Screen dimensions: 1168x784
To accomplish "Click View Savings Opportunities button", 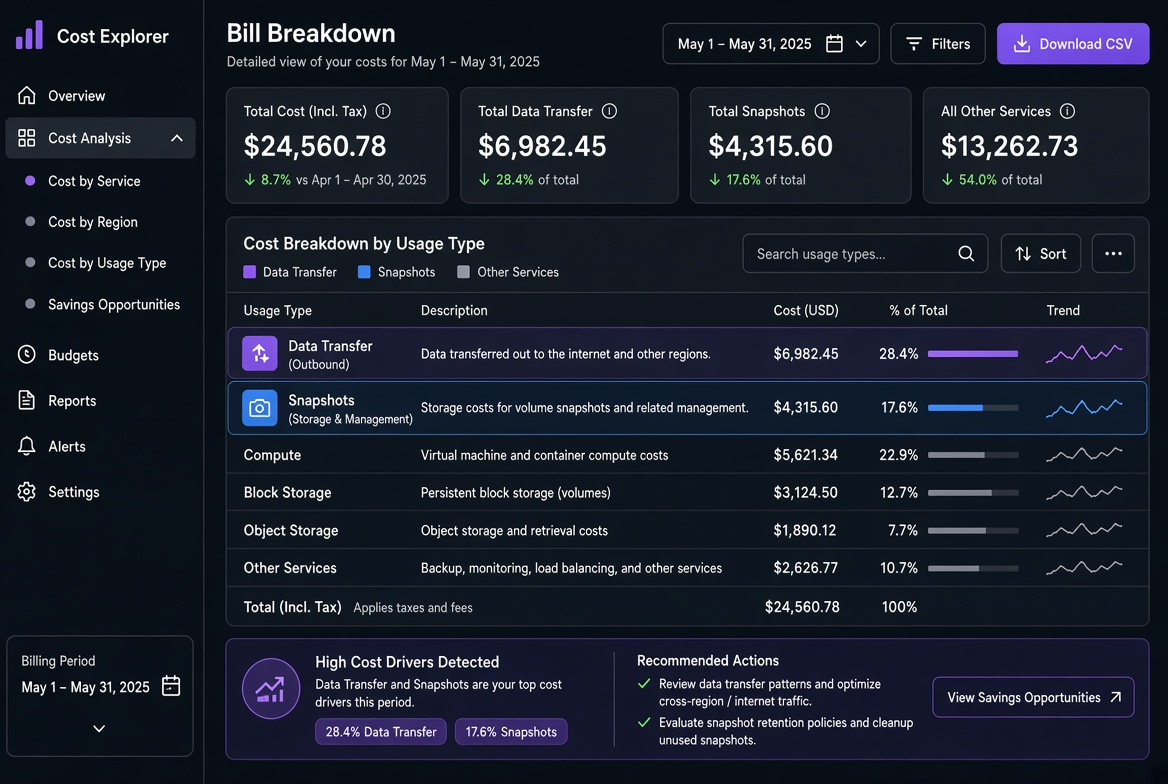I will [1033, 697].
